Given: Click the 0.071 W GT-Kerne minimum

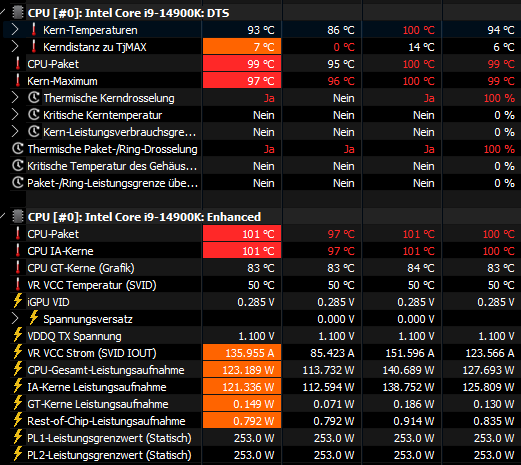Looking at the screenshot, I should pos(334,404).
